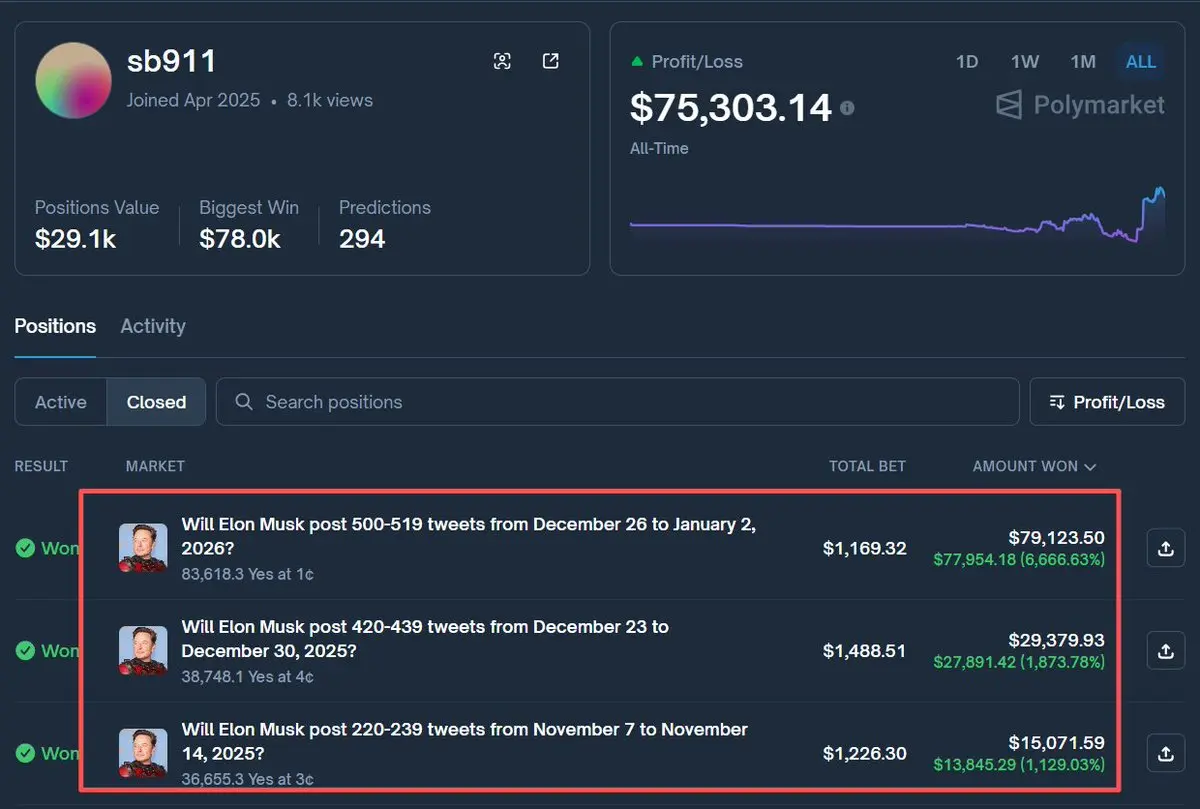This screenshot has width=1200, height=809.
Task: Select the 1W timeframe
Action: 1025,62
